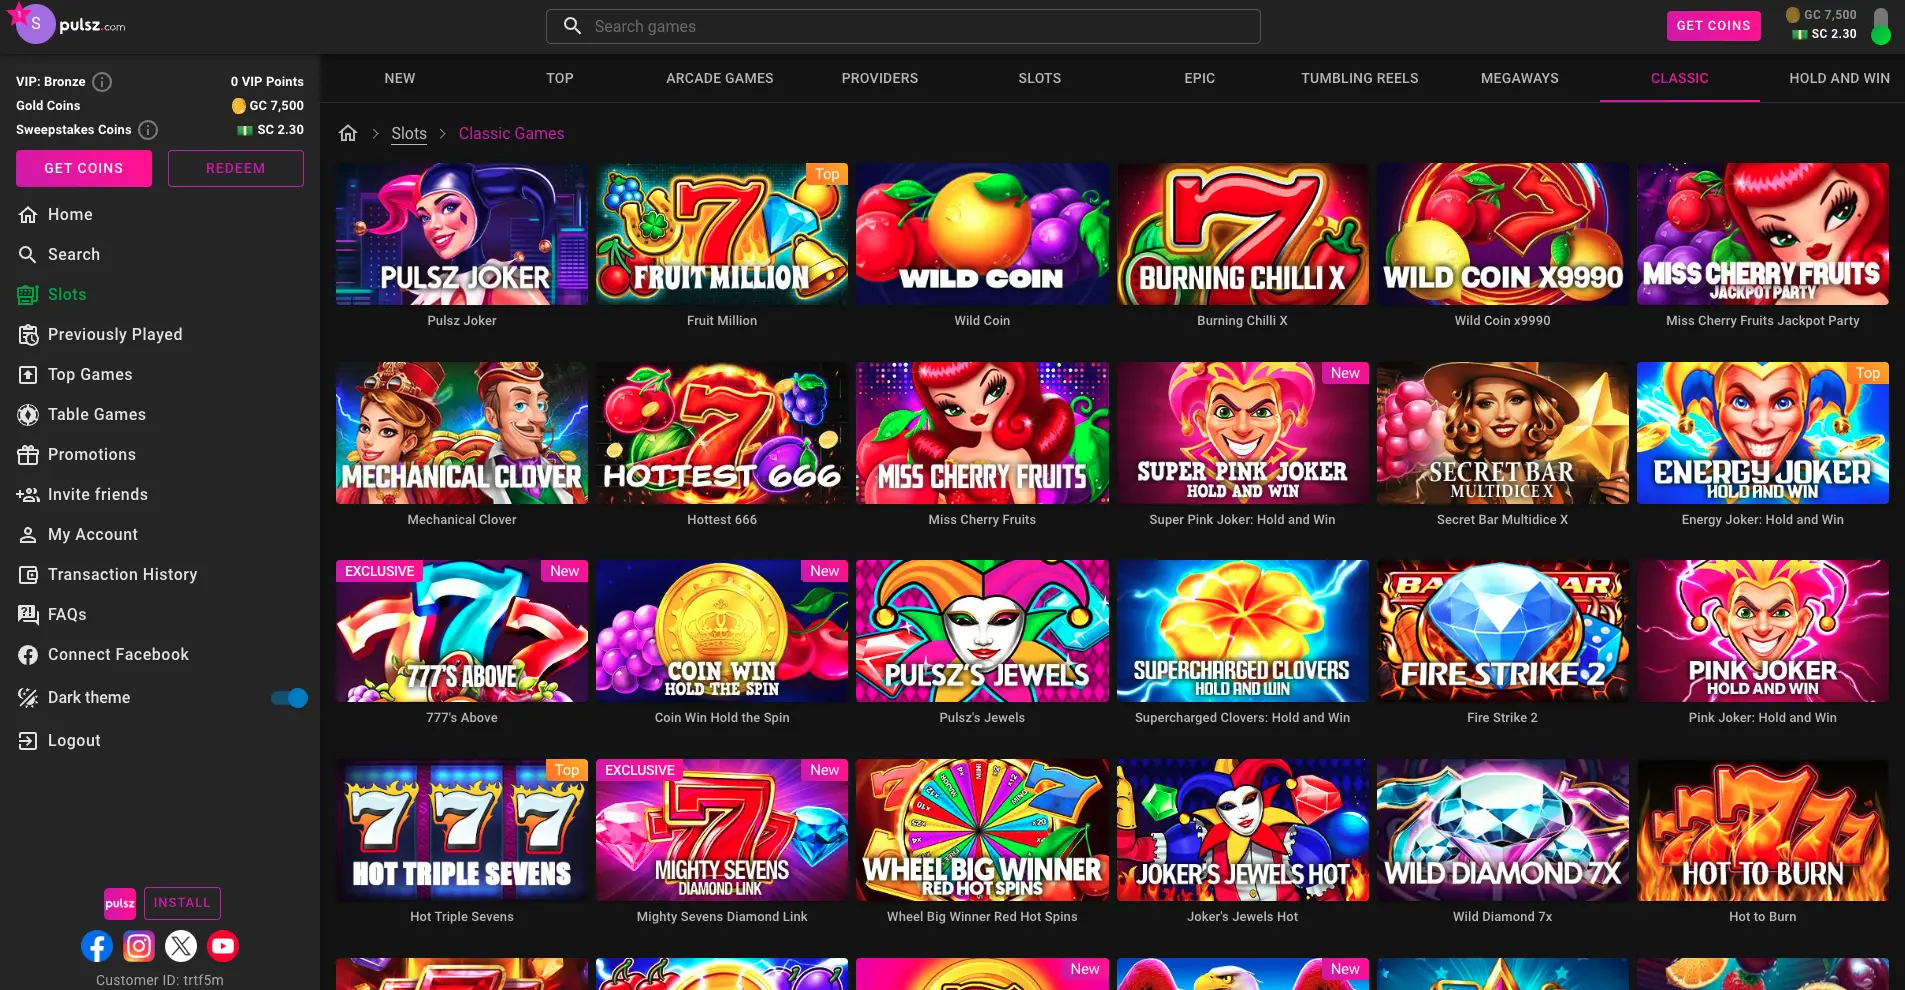Open the Promotions gift icon

tap(28, 455)
